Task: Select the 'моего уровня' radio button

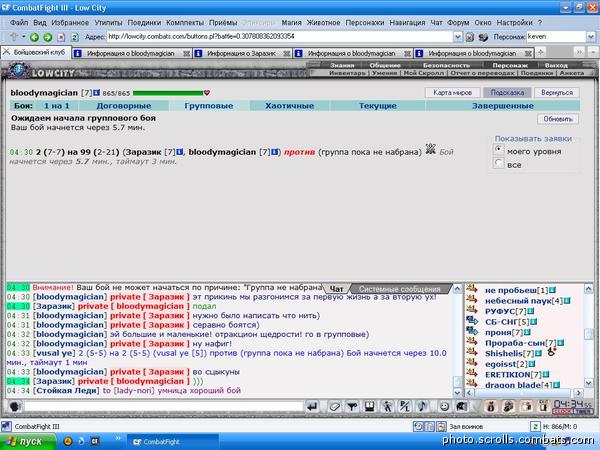Action: click(x=499, y=149)
